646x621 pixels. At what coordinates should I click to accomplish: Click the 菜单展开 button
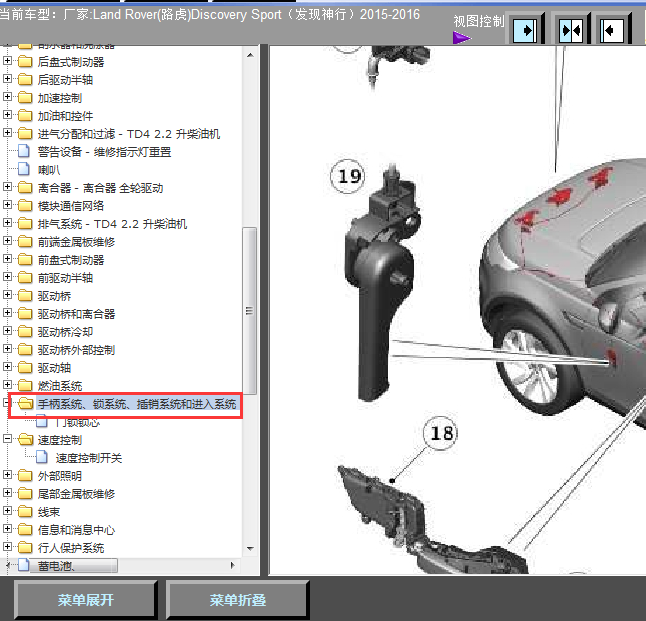[86, 599]
